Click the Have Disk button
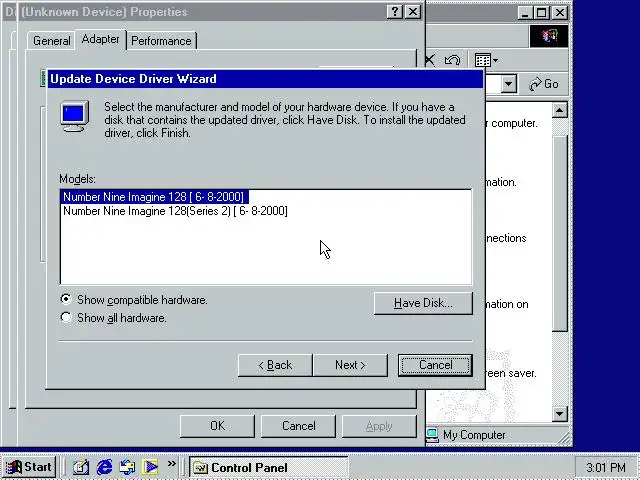The image size is (640, 480). [423, 303]
